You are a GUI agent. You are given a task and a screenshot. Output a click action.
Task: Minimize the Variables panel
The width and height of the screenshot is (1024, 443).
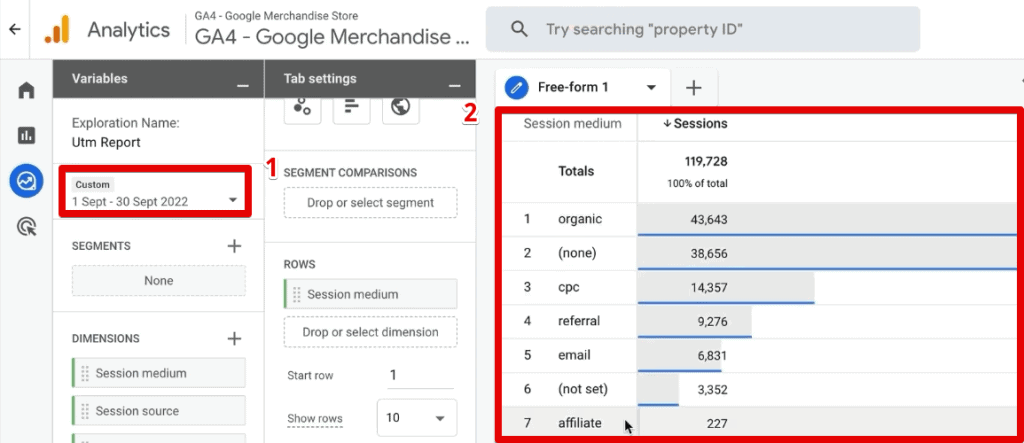click(243, 86)
